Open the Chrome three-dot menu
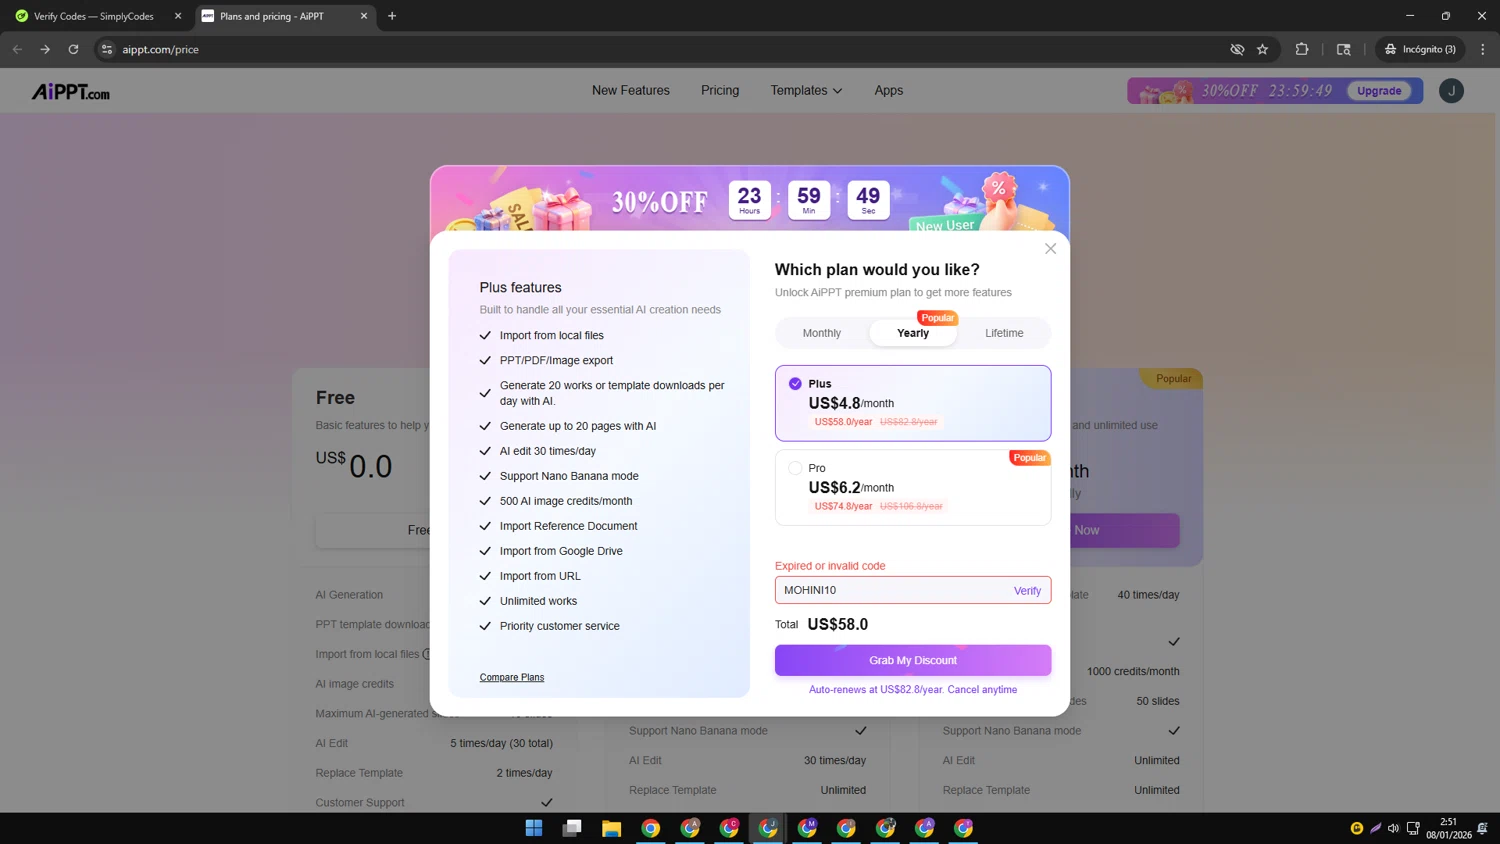The width and height of the screenshot is (1500, 844). pos(1482,49)
